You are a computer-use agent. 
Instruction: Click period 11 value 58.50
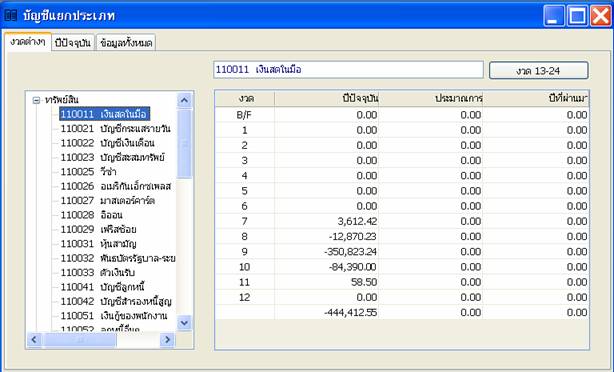pyautogui.click(x=364, y=282)
